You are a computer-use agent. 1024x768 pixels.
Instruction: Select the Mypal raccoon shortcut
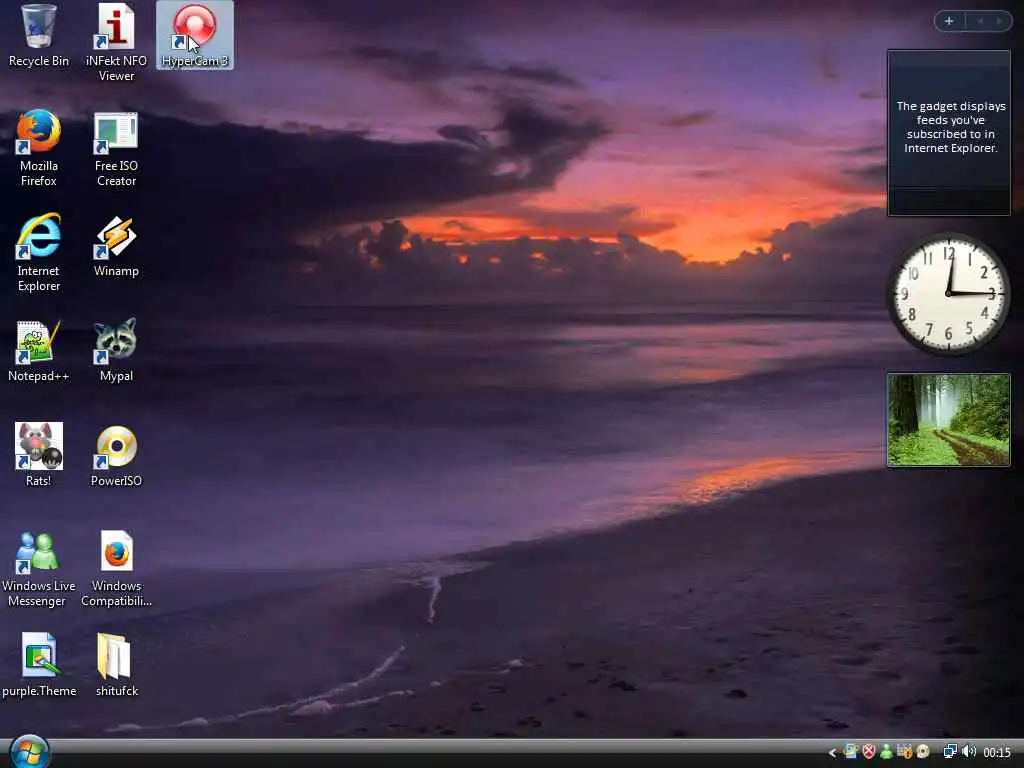tap(116, 351)
